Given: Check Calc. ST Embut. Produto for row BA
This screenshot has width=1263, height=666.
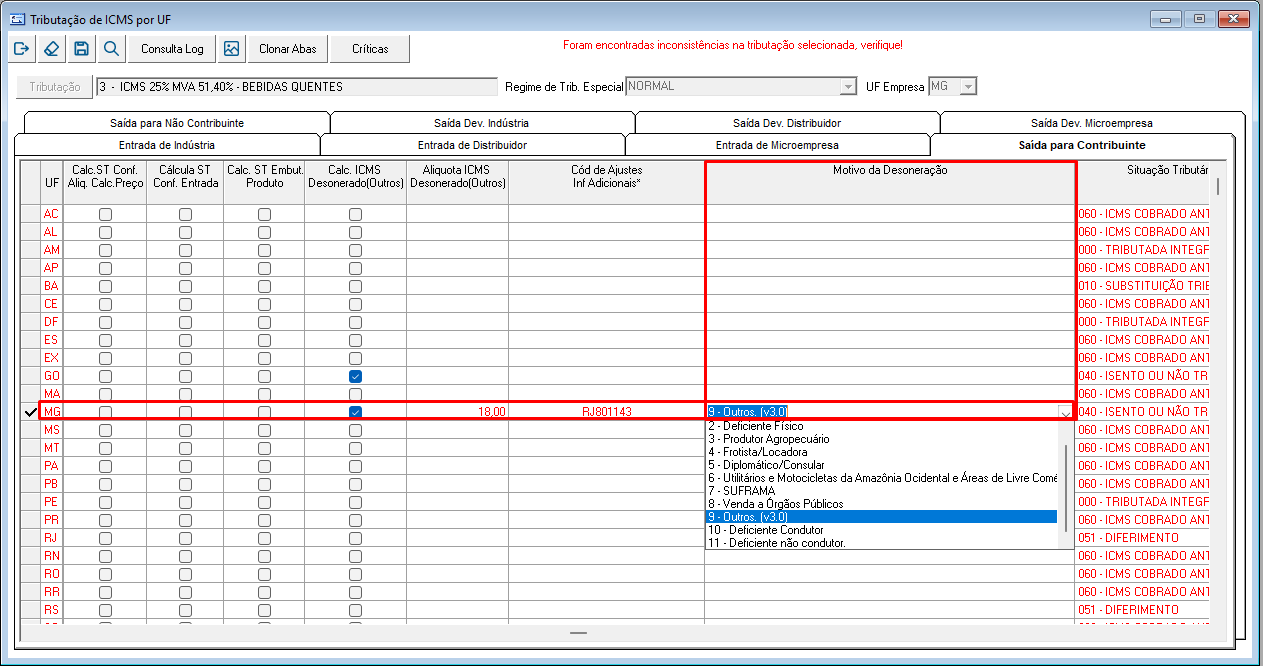Looking at the screenshot, I should pos(264,286).
